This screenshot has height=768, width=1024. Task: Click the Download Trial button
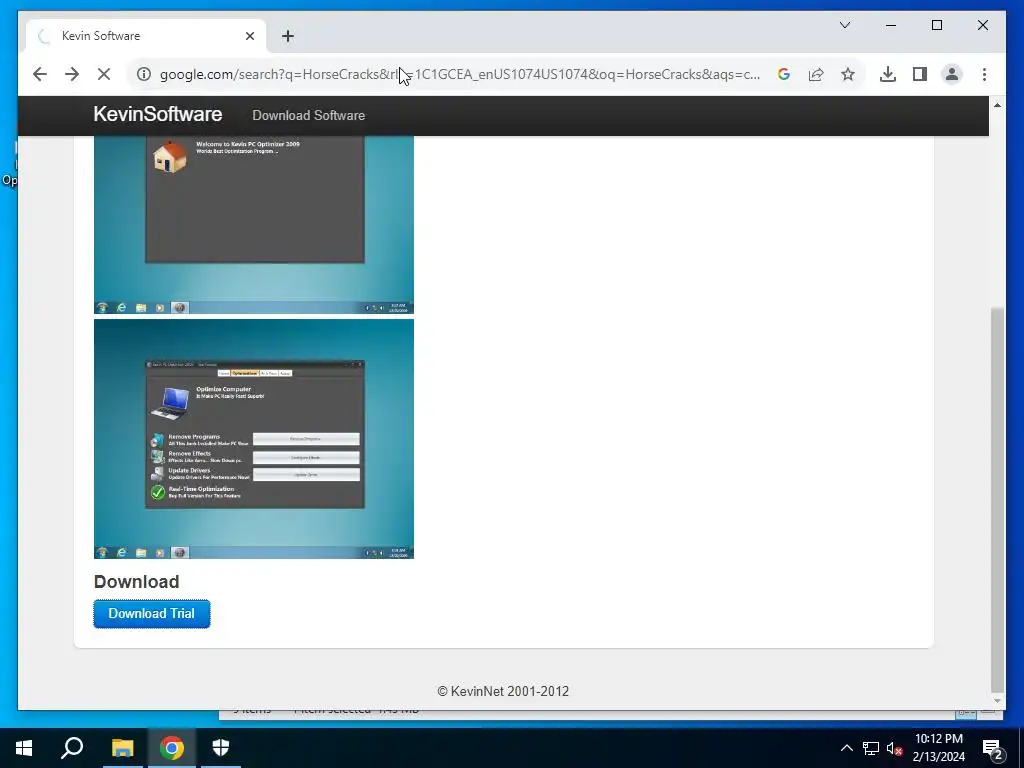tap(152, 614)
